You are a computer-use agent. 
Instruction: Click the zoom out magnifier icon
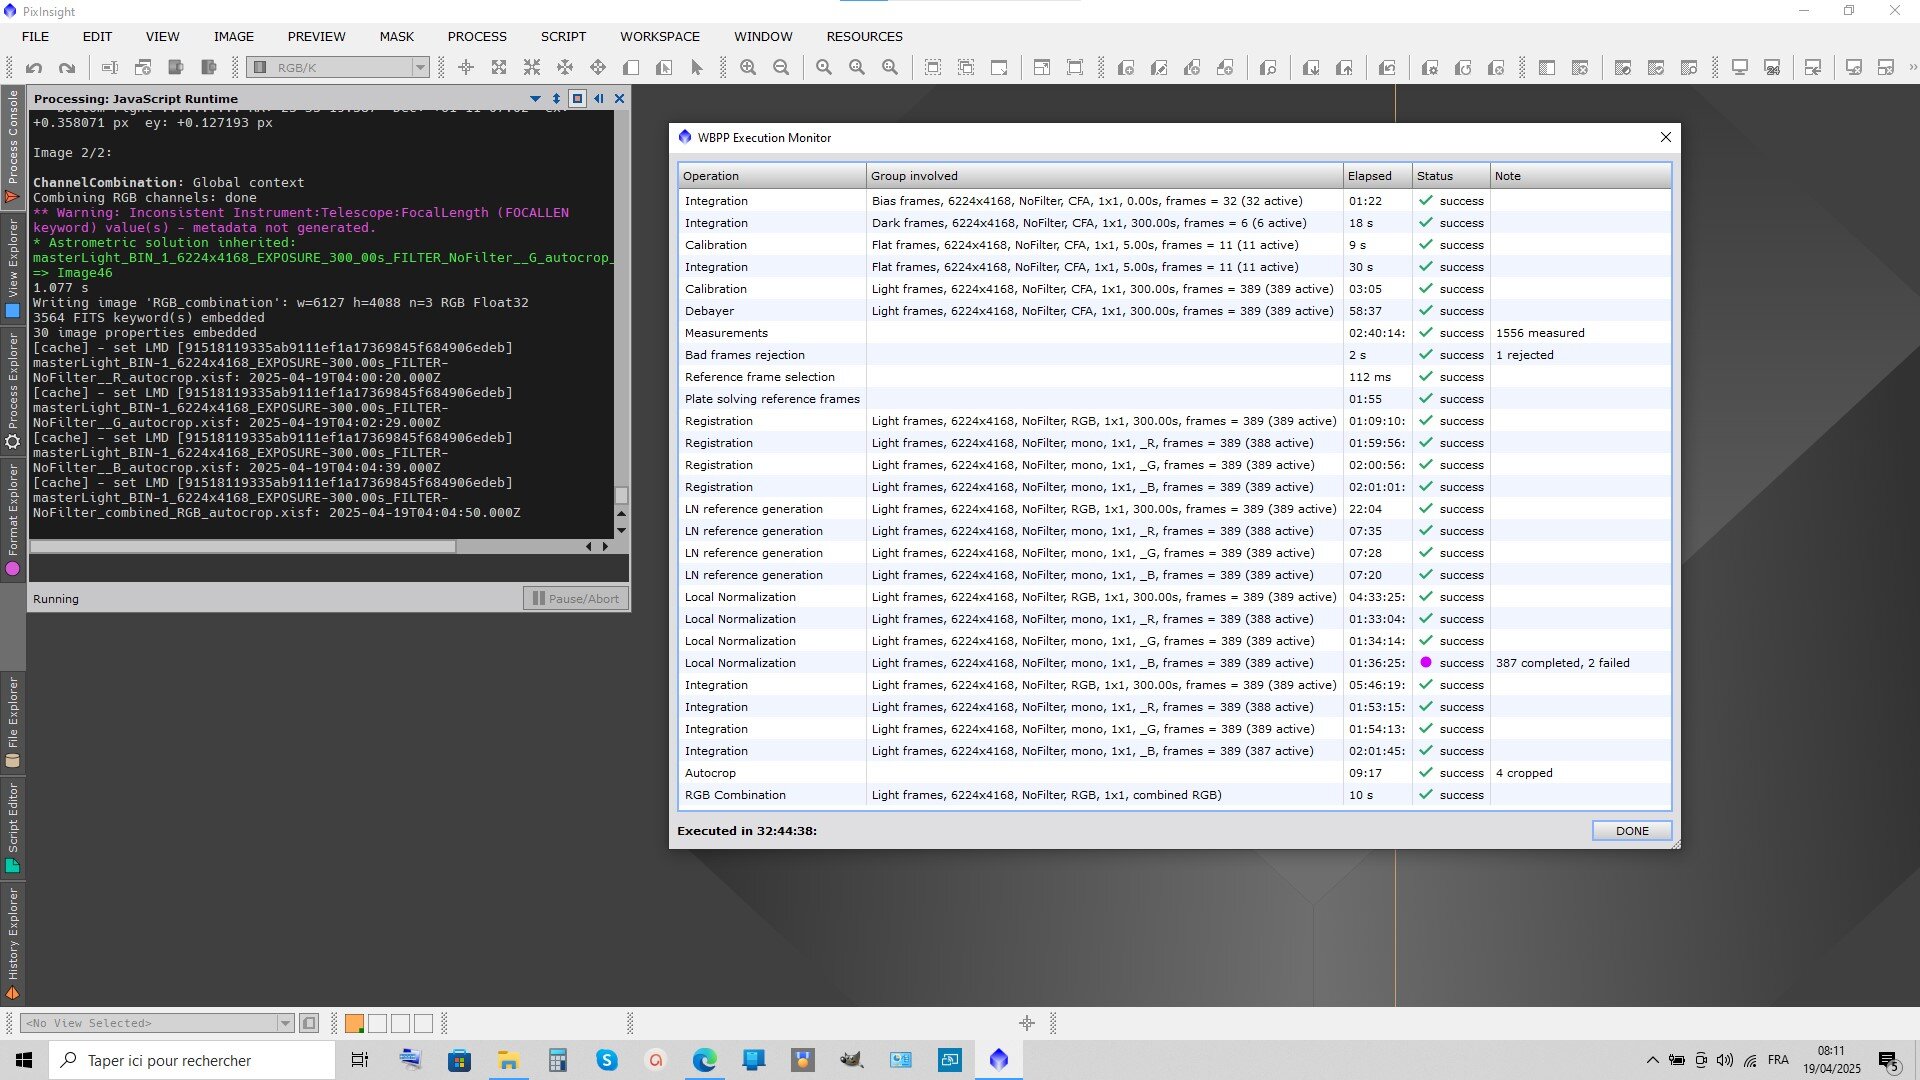[x=781, y=68]
